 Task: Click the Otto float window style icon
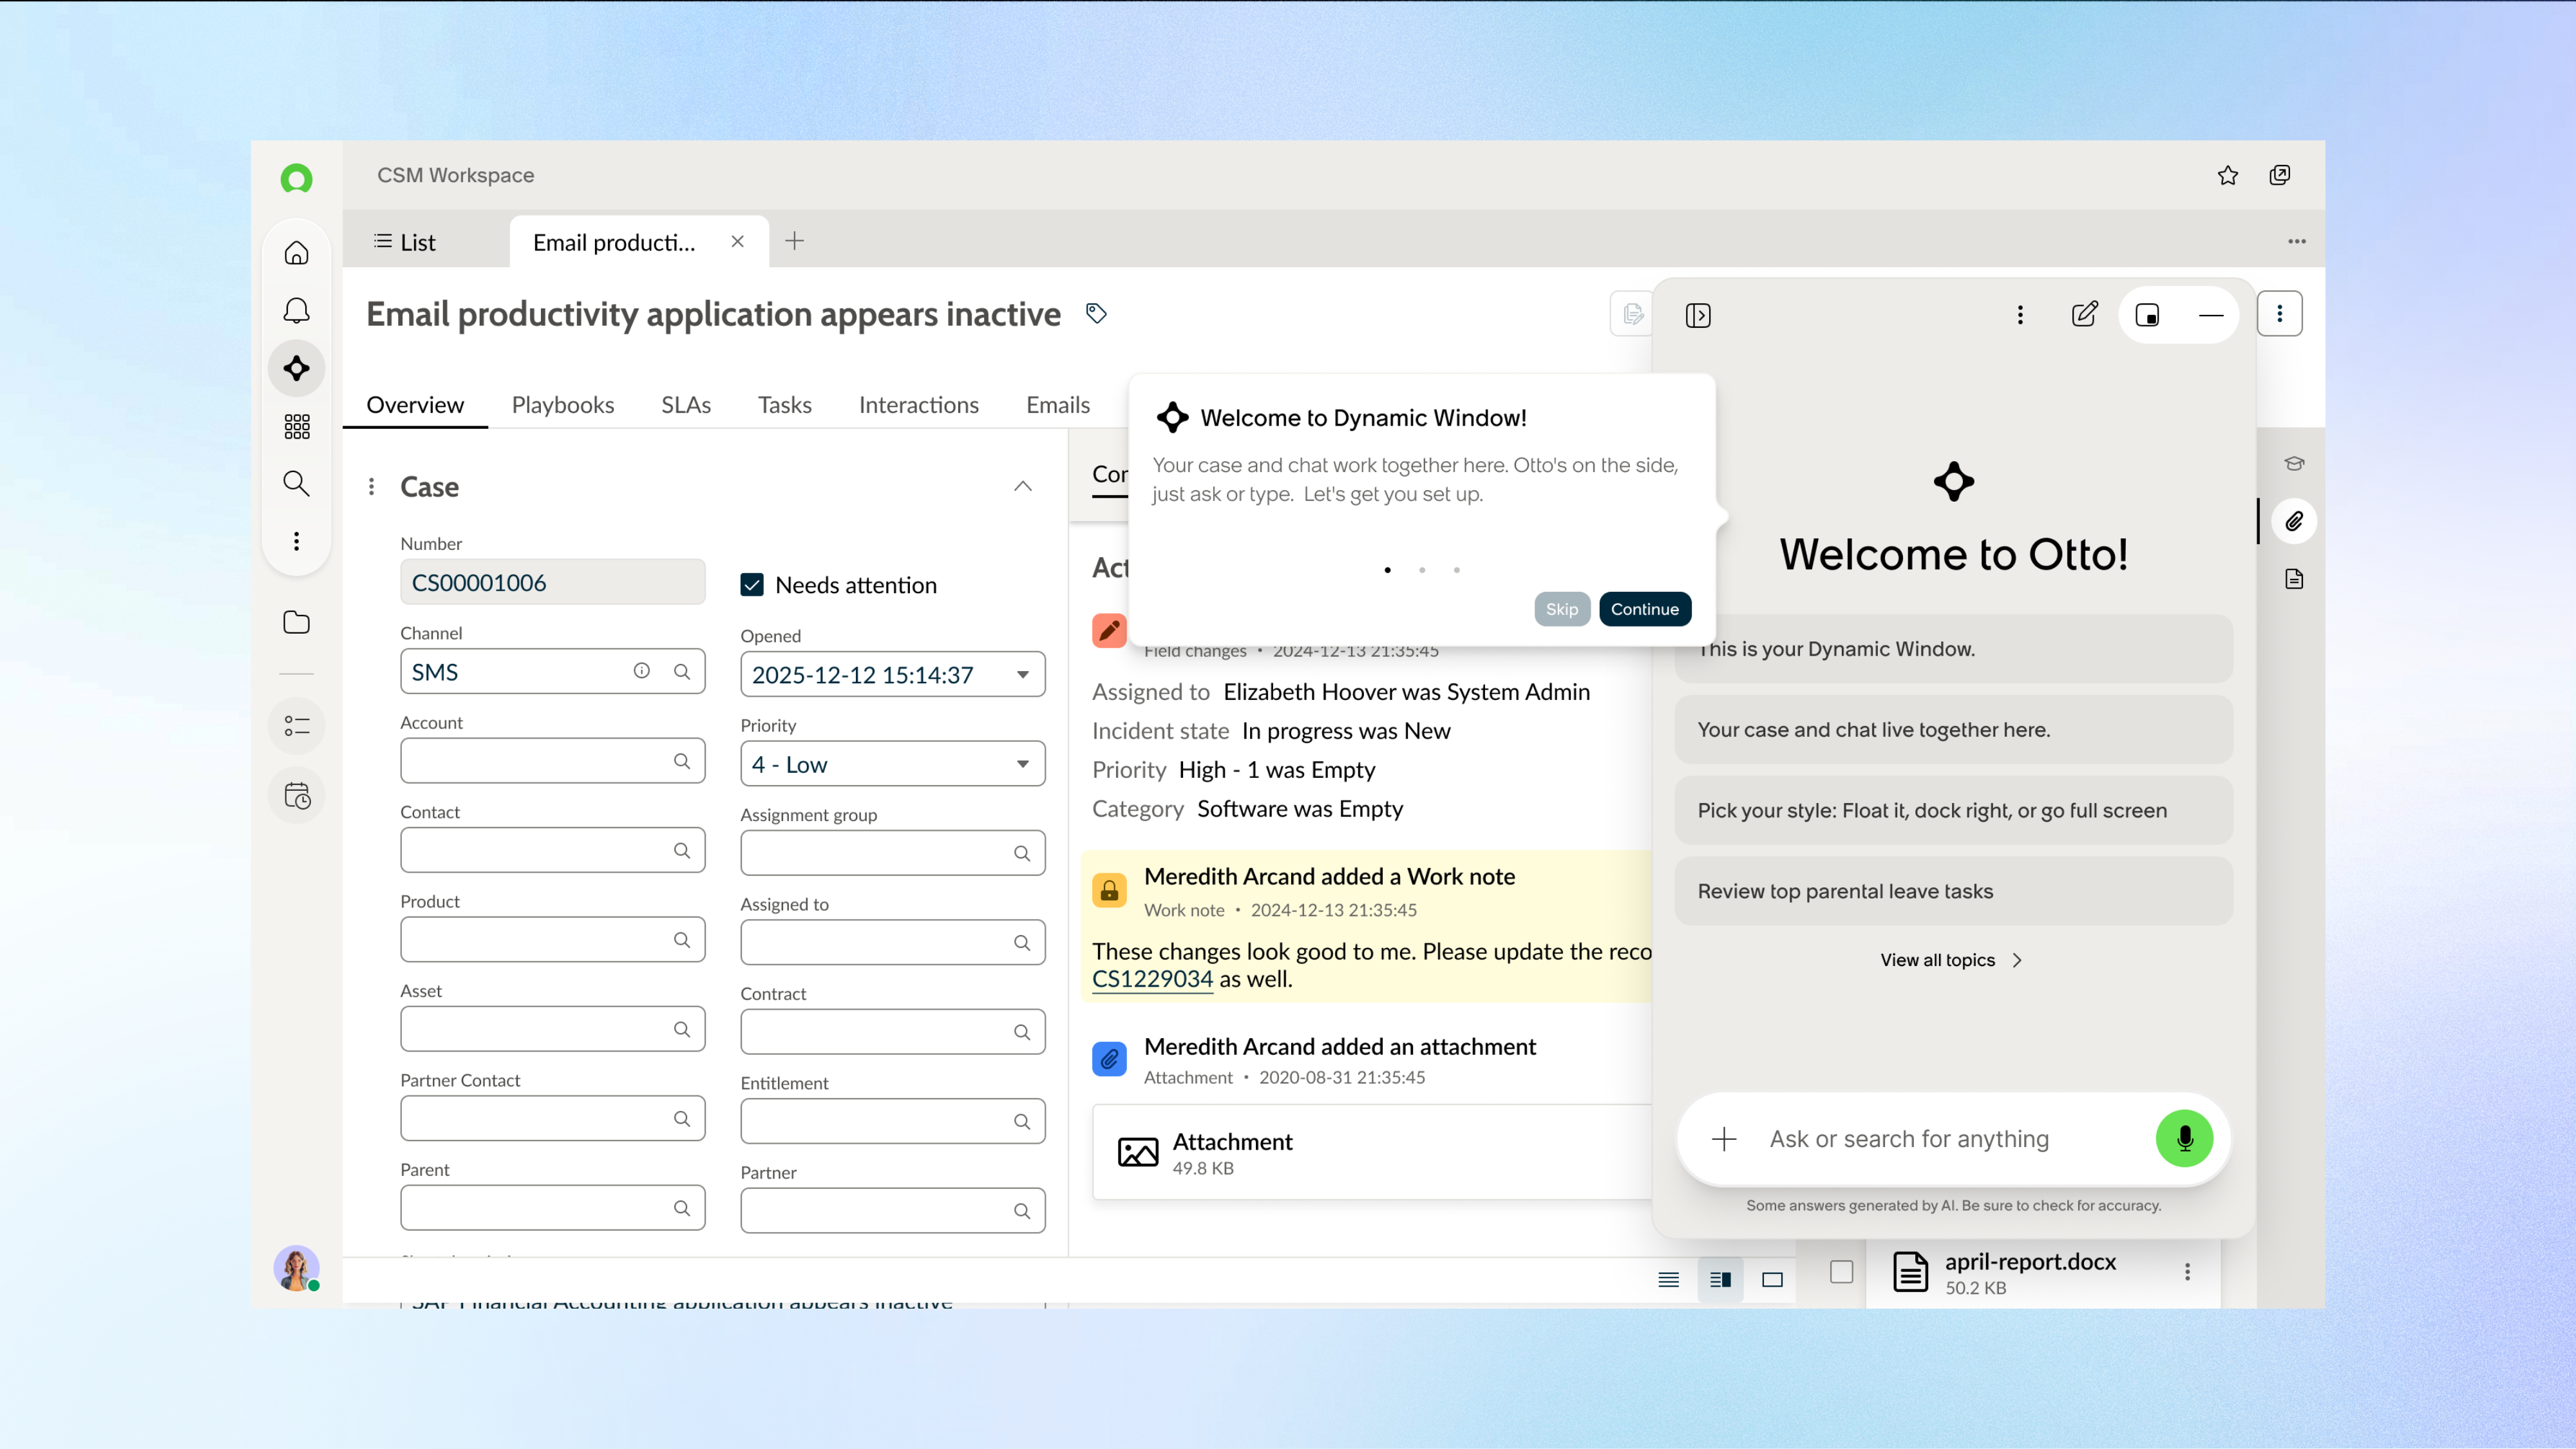[2147, 315]
